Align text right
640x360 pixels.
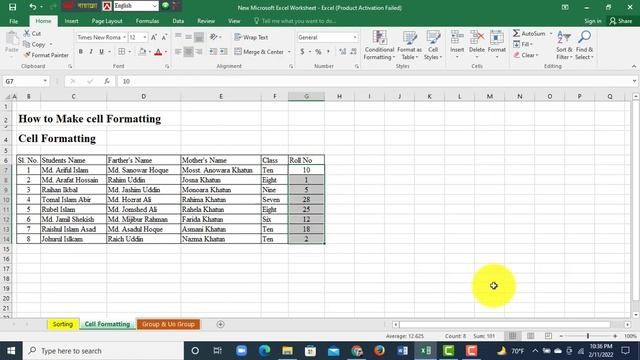point(199,52)
